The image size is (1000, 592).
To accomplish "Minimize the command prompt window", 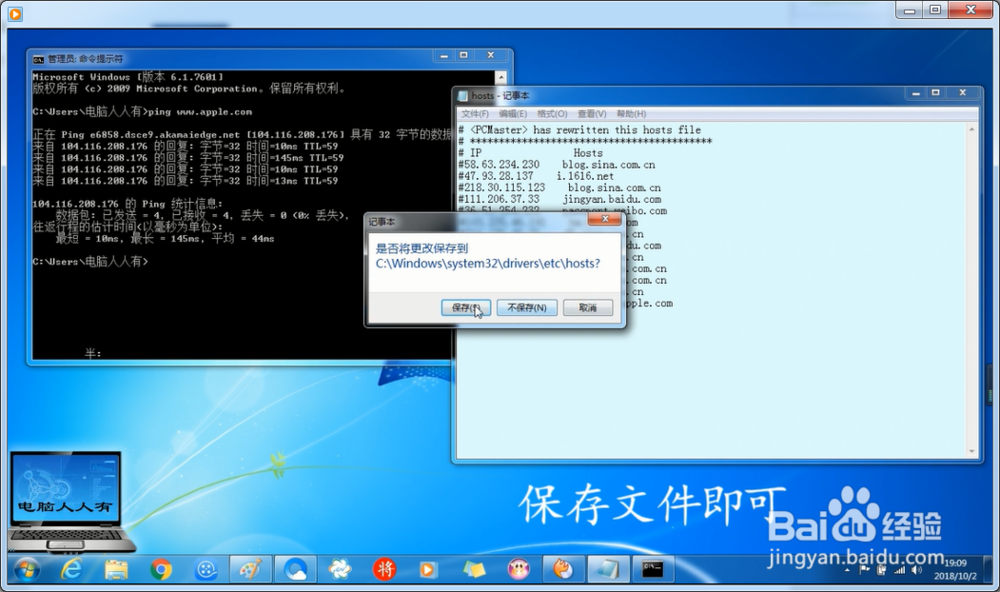I will [x=444, y=56].
